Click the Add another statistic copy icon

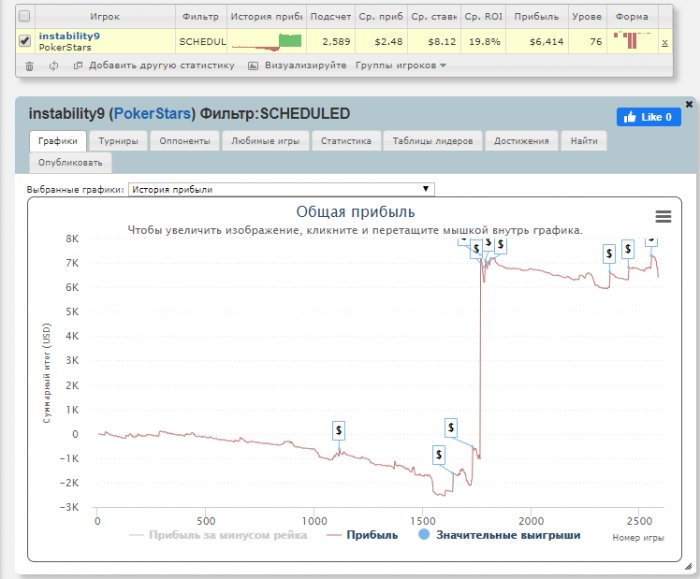(78, 66)
